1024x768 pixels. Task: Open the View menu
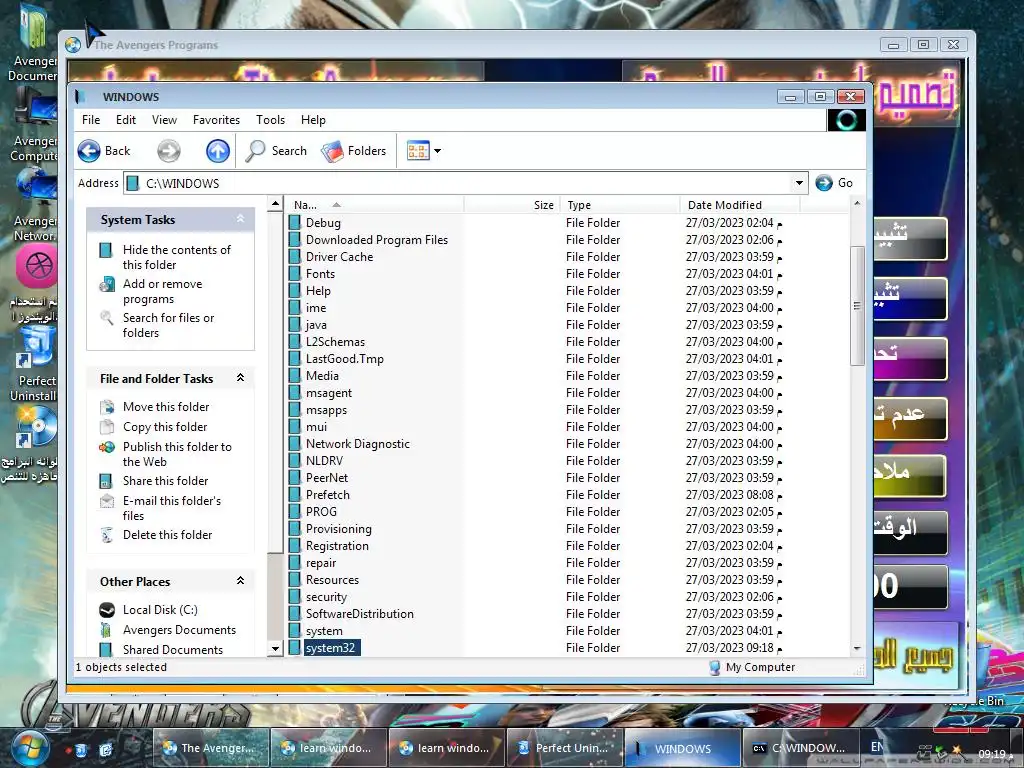(x=165, y=120)
